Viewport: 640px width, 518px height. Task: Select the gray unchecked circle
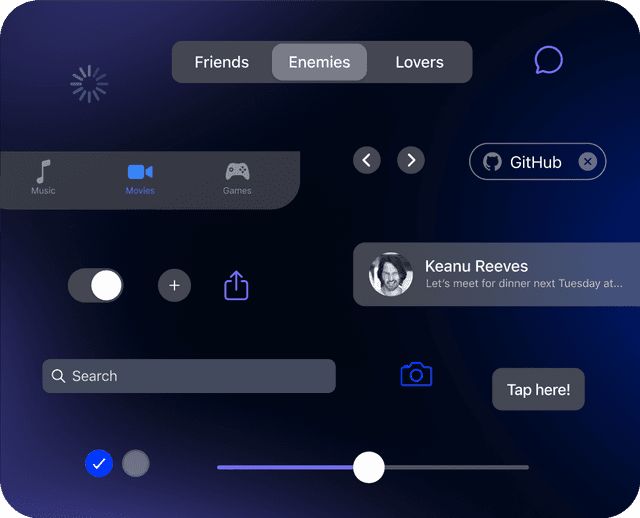[135, 463]
